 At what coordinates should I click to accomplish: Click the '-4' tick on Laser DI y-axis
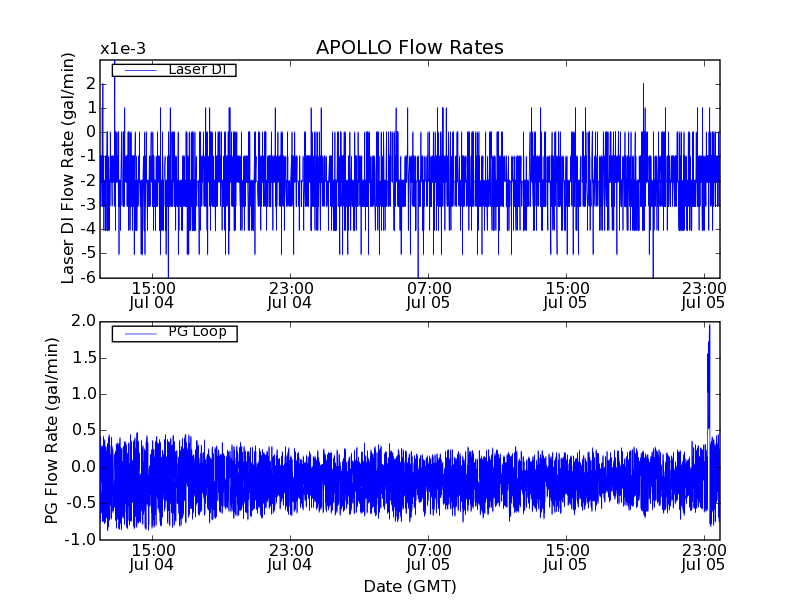click(x=88, y=229)
